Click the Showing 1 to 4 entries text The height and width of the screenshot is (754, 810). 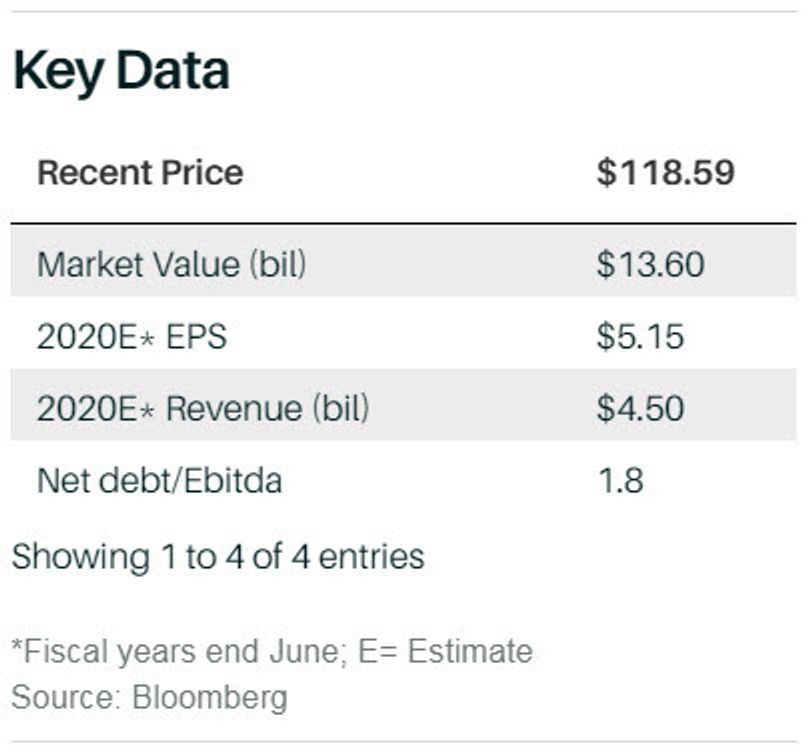(218, 557)
